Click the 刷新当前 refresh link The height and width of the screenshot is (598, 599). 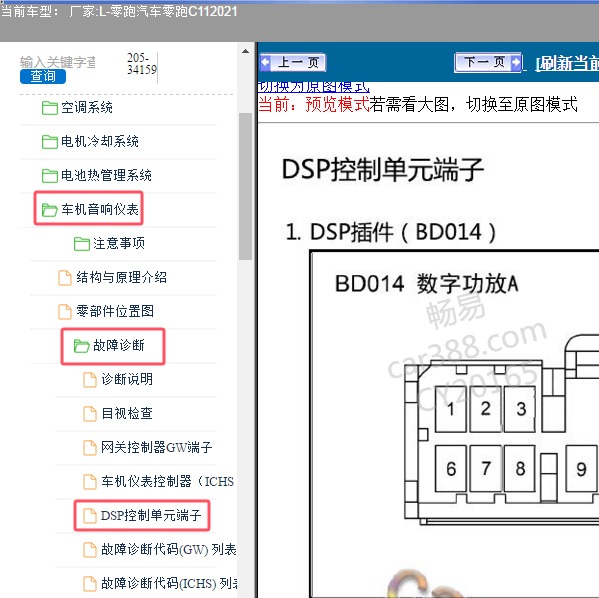(x=567, y=63)
